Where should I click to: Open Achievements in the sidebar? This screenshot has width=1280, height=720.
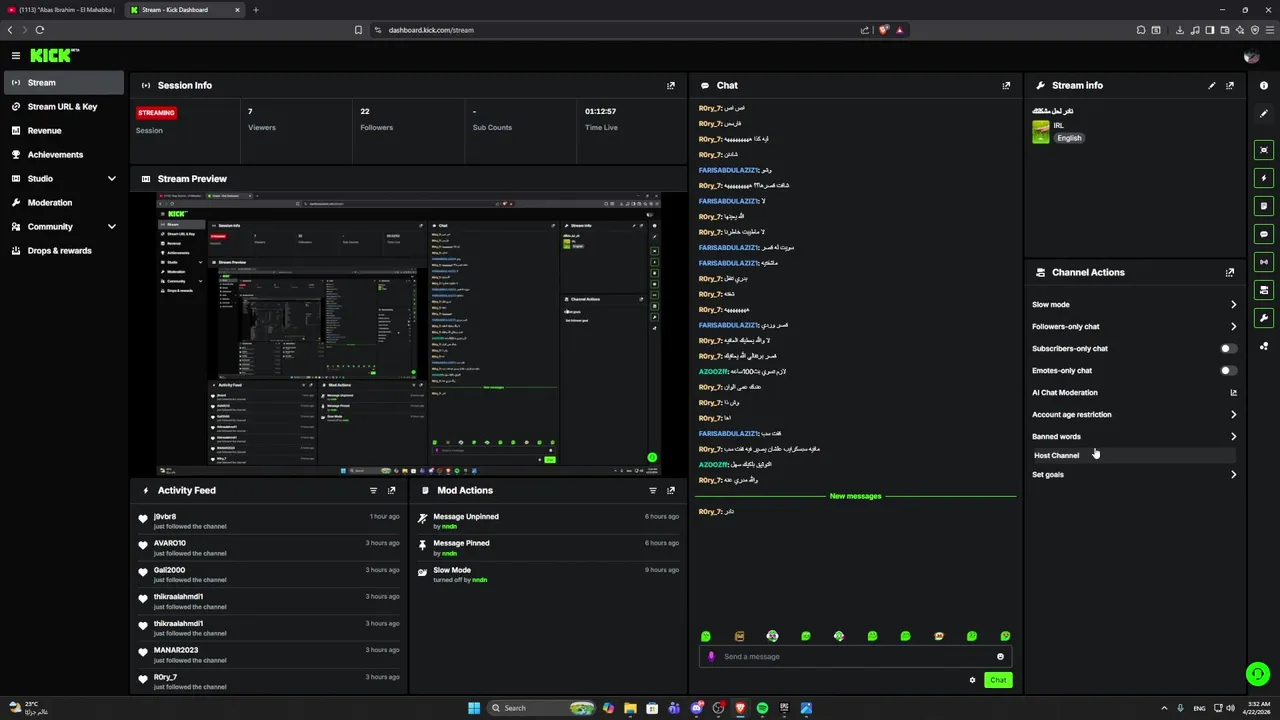click(64, 154)
